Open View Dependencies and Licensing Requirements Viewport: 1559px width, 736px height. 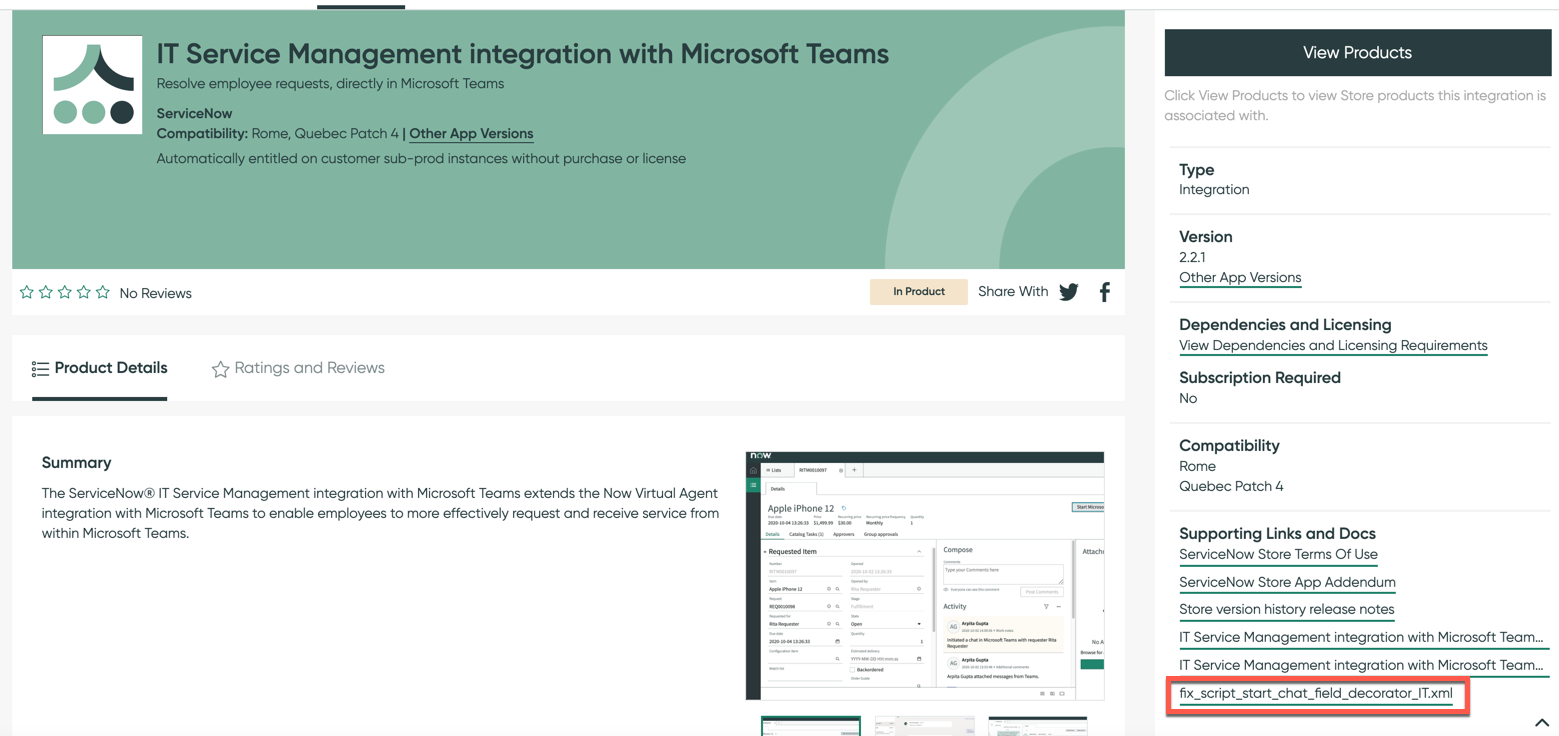pyautogui.click(x=1333, y=346)
